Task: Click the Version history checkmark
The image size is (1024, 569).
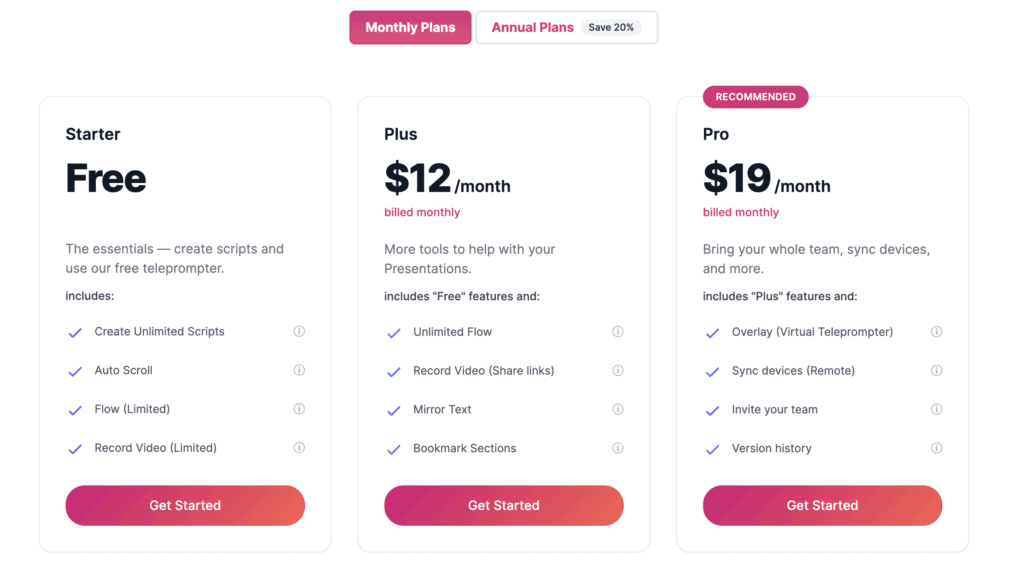Action: 712,449
